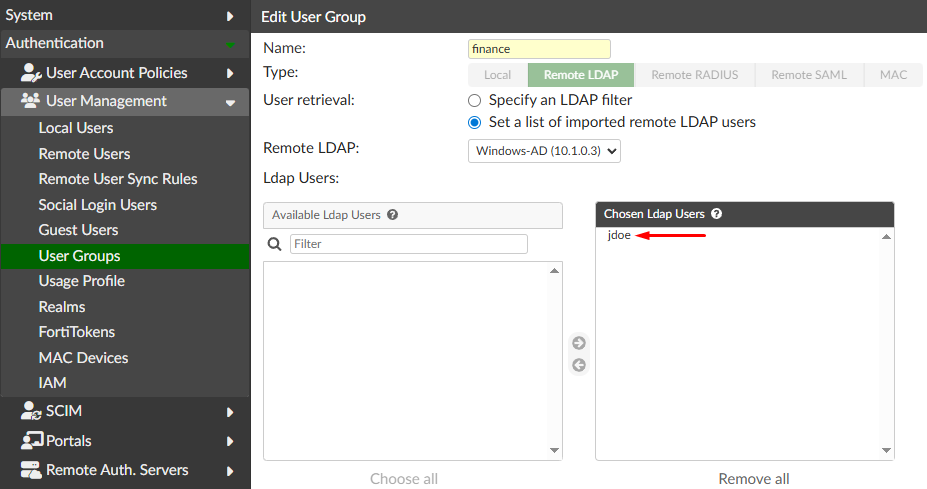Select the Remote RADIUS type tab
The width and height of the screenshot is (927, 489).
tap(695, 75)
